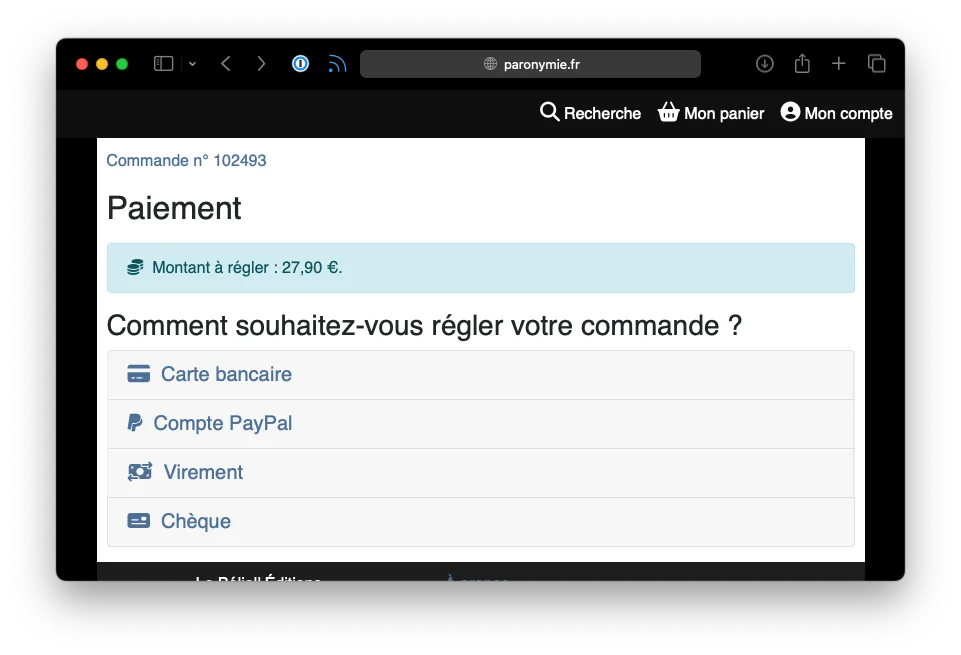
Task: Click the magnifier icon next to Recherche
Action: pos(548,113)
